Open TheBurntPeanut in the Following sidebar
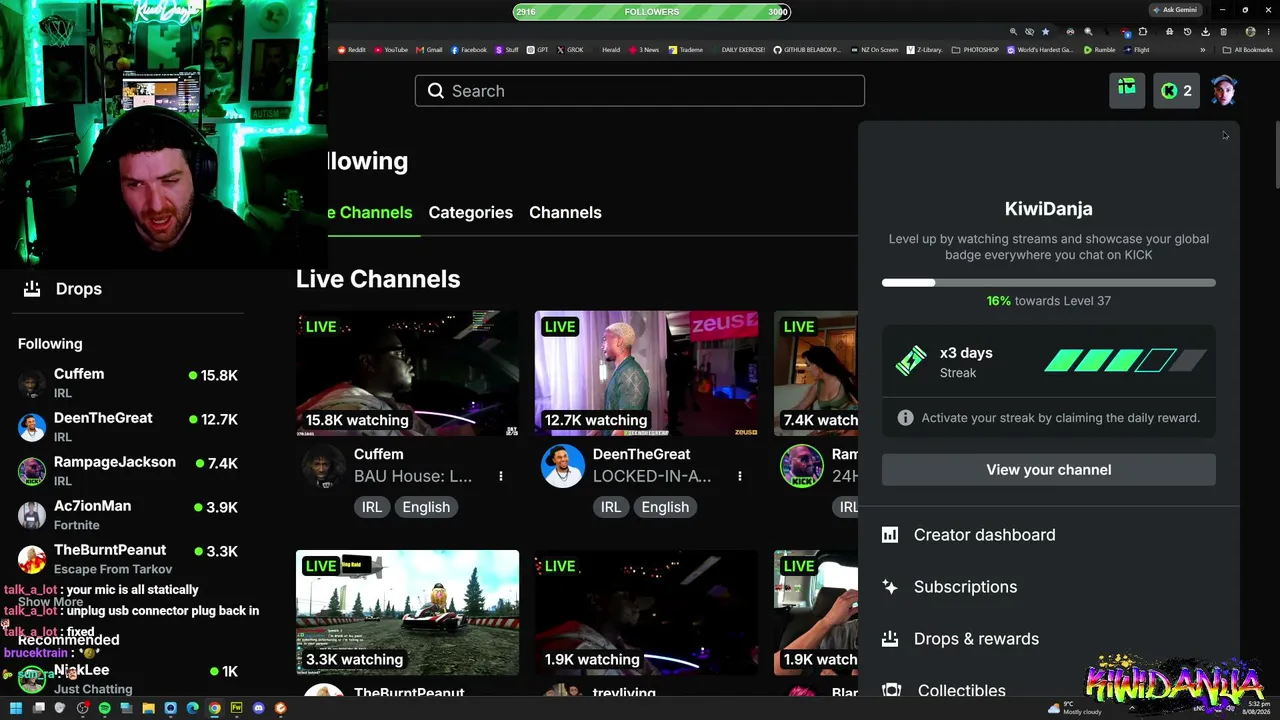The image size is (1280, 720). click(x=130, y=559)
